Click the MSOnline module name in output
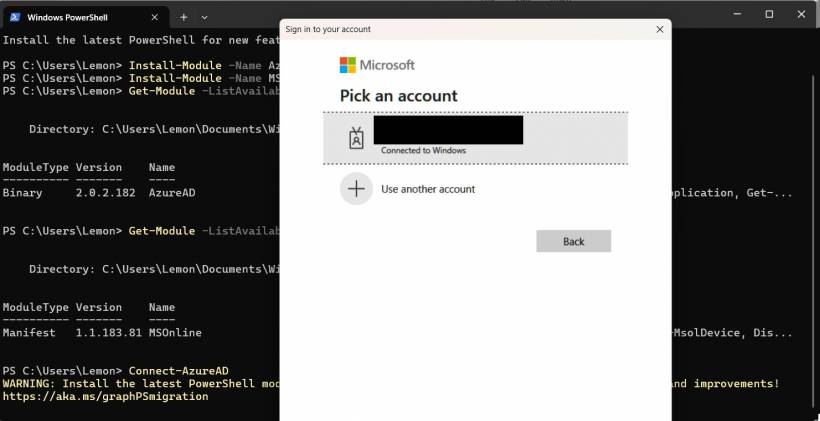The image size is (820, 421). click(175, 332)
